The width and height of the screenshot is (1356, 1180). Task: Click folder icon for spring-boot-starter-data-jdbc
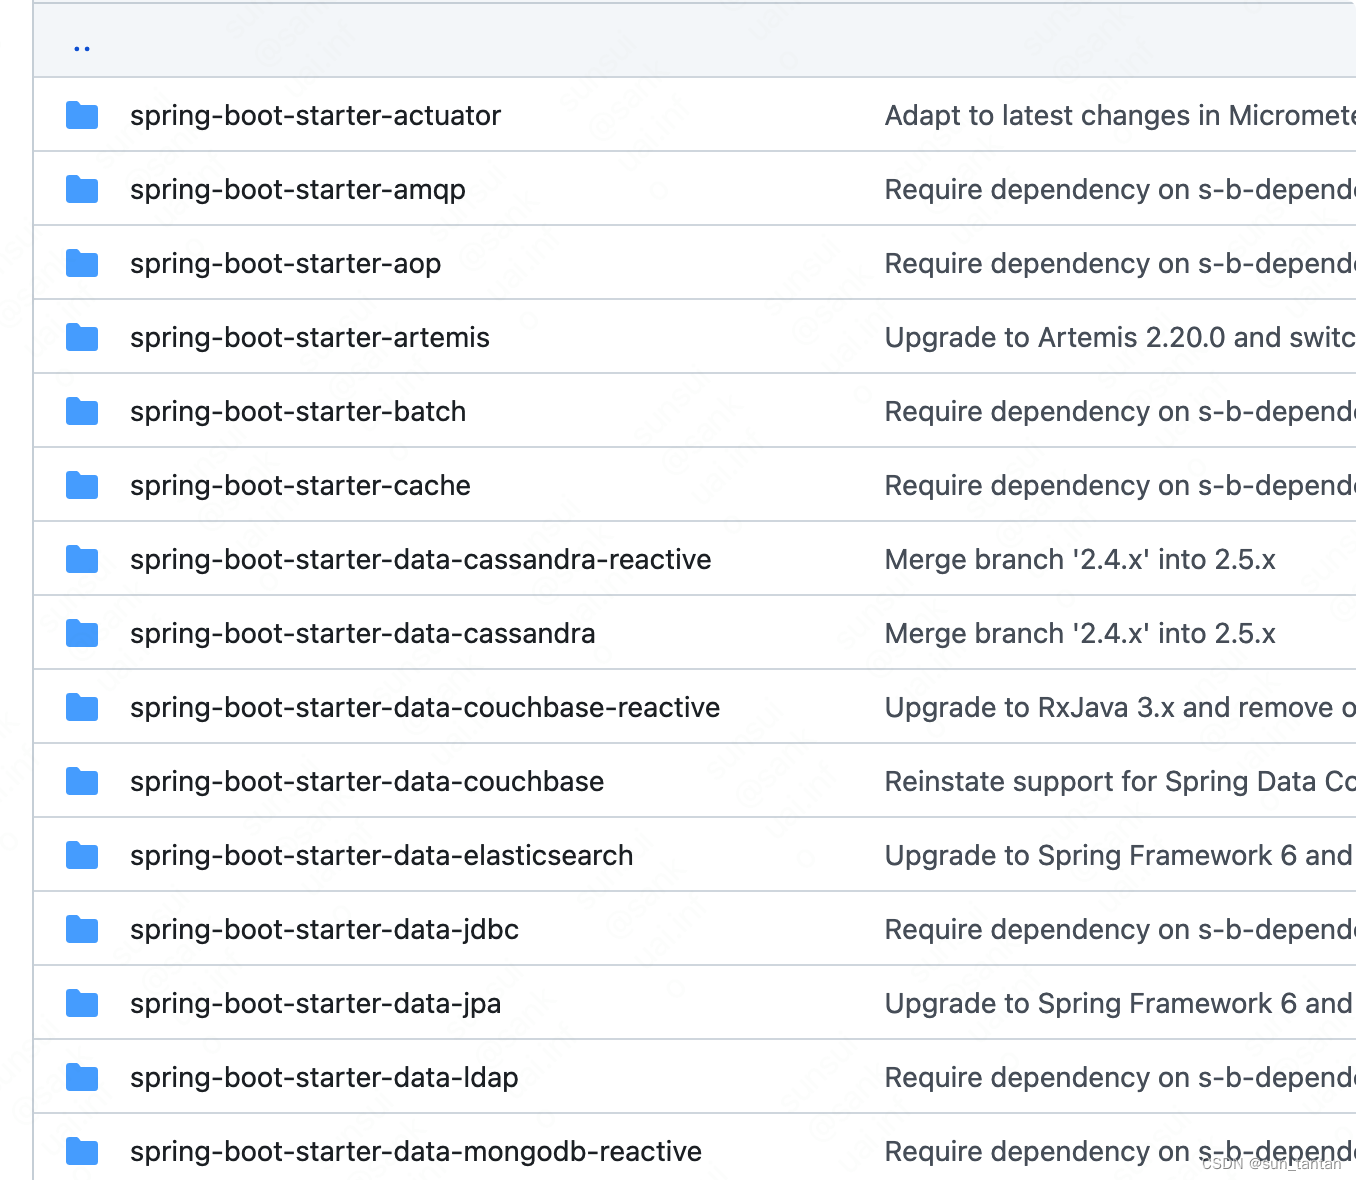point(82,930)
